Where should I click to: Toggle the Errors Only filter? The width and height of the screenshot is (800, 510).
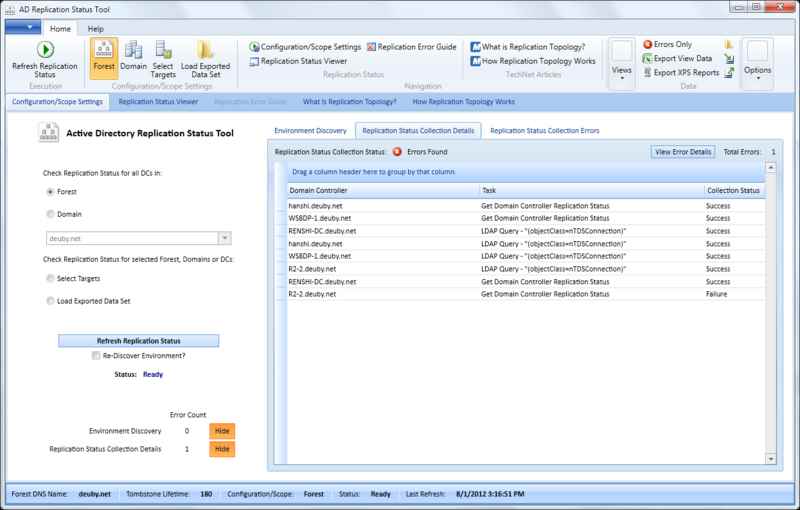[x=667, y=44]
